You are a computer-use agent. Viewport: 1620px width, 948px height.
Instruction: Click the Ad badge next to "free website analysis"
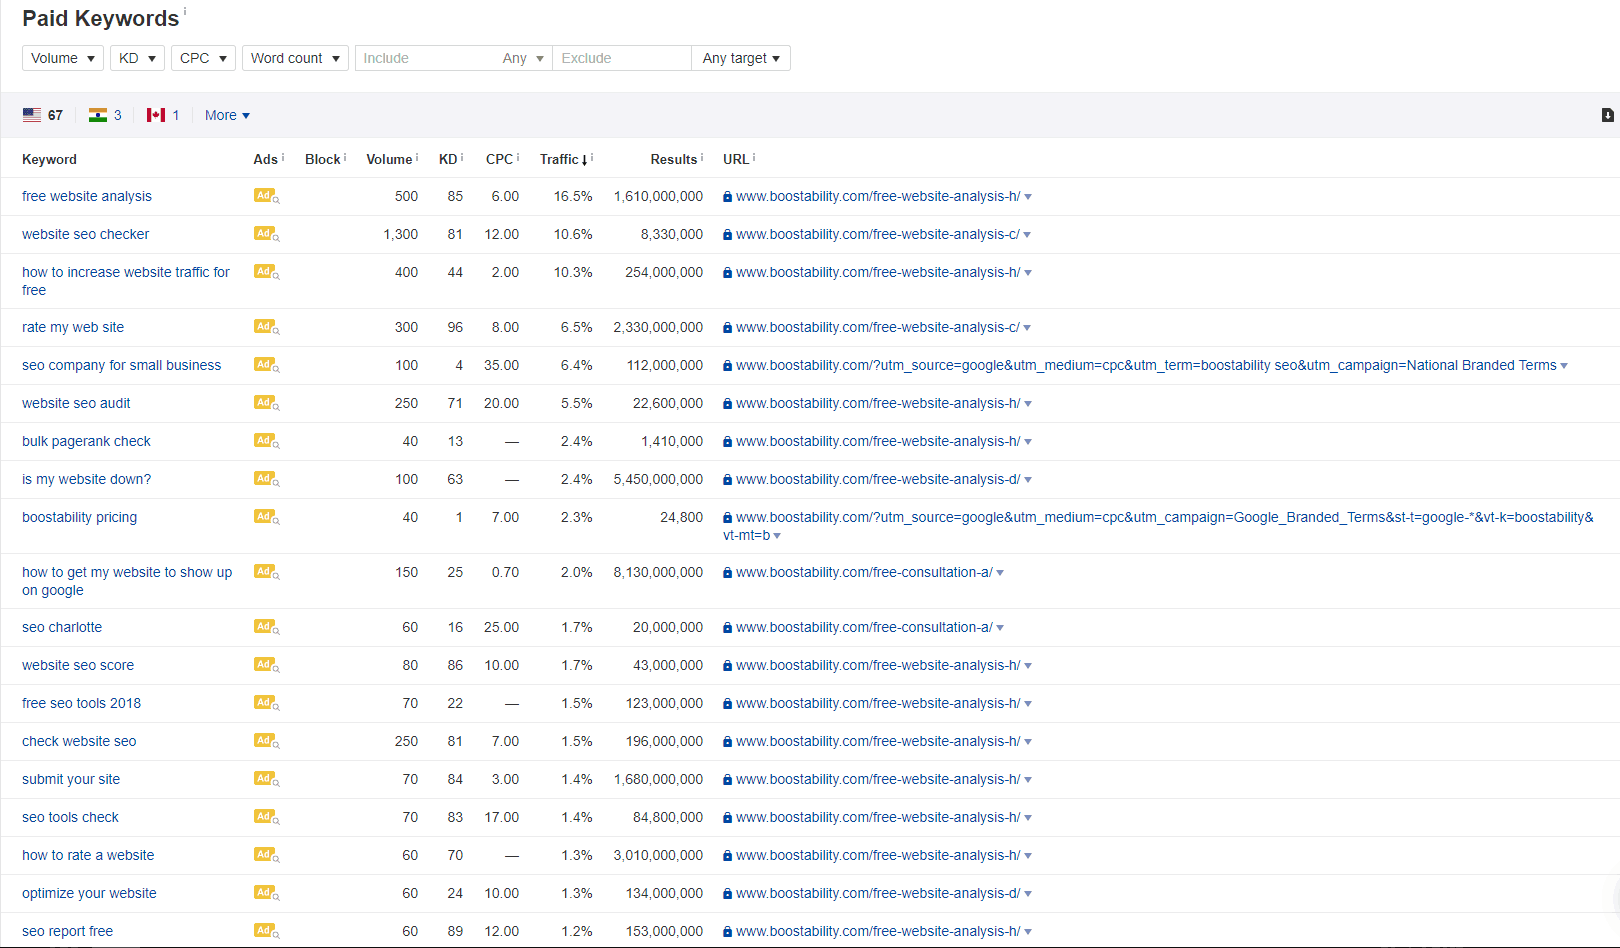(264, 196)
